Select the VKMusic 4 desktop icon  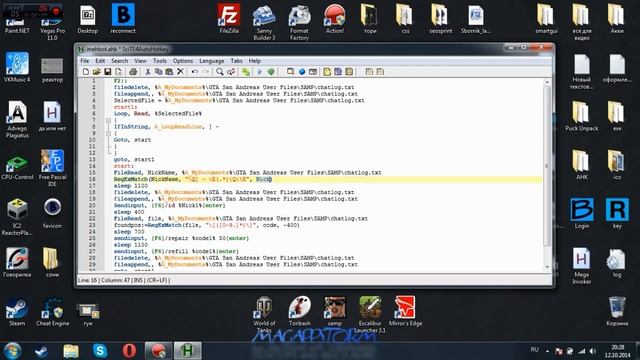(17, 67)
